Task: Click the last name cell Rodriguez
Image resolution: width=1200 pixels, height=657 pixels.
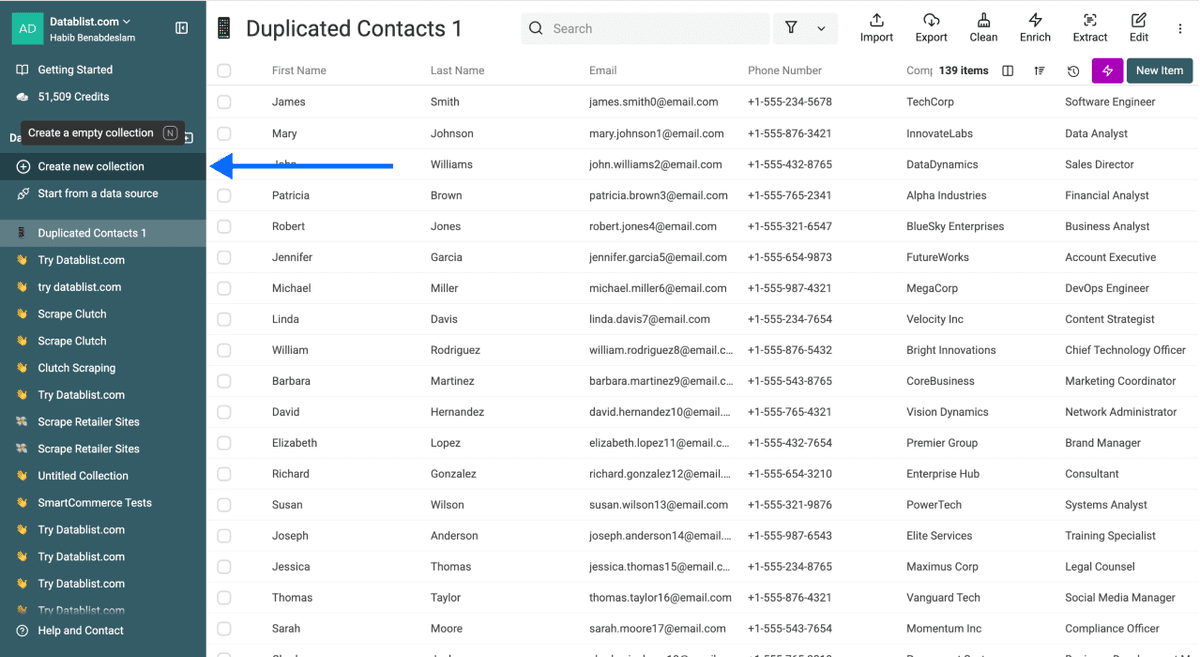Action: point(455,351)
